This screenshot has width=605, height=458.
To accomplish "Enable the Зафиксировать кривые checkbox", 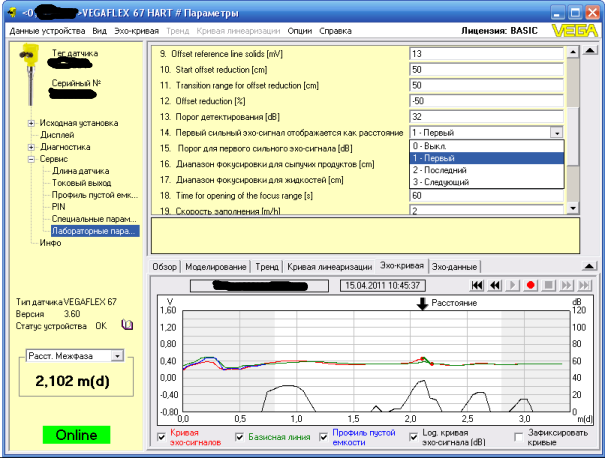I will pos(519,438).
